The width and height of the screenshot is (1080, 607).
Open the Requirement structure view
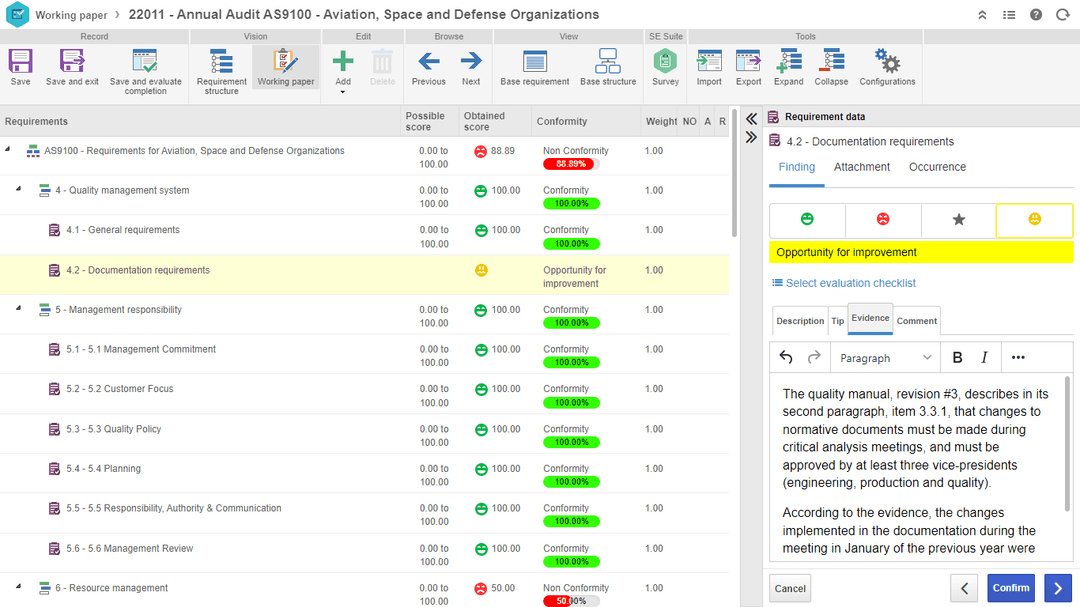(x=221, y=62)
